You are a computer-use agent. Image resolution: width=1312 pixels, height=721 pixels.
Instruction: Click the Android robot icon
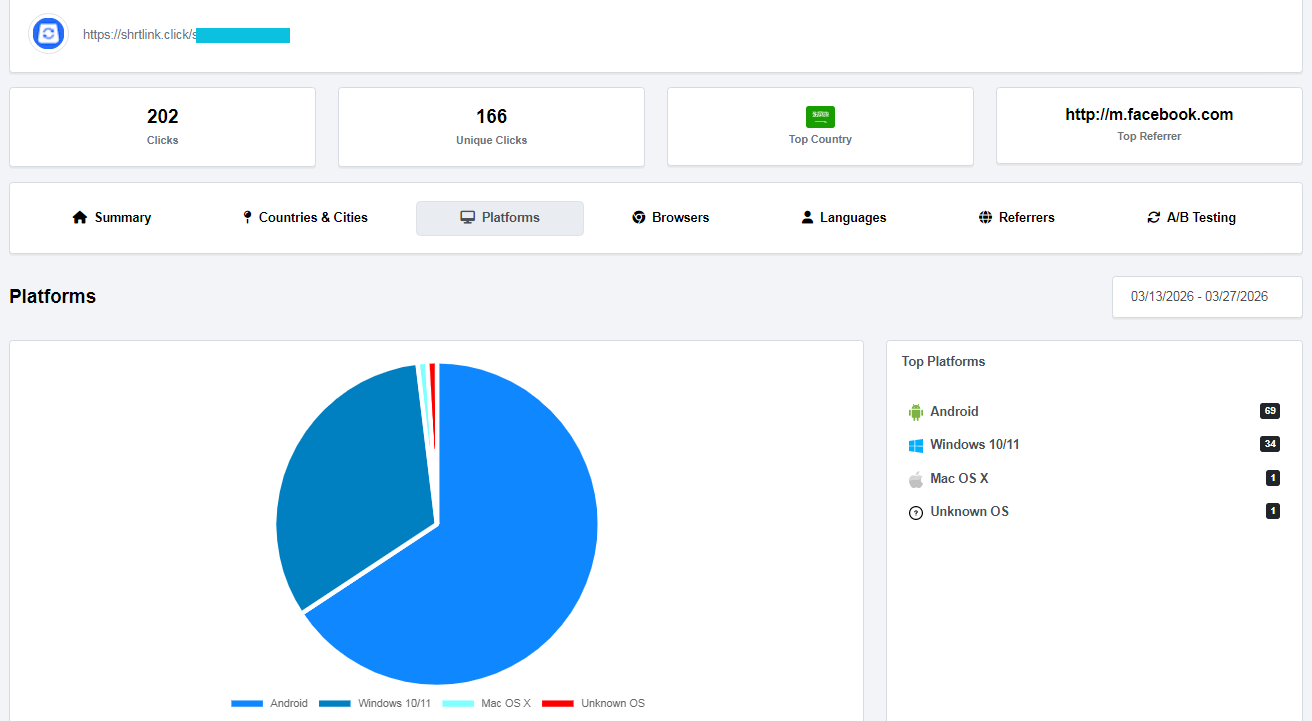(x=915, y=412)
